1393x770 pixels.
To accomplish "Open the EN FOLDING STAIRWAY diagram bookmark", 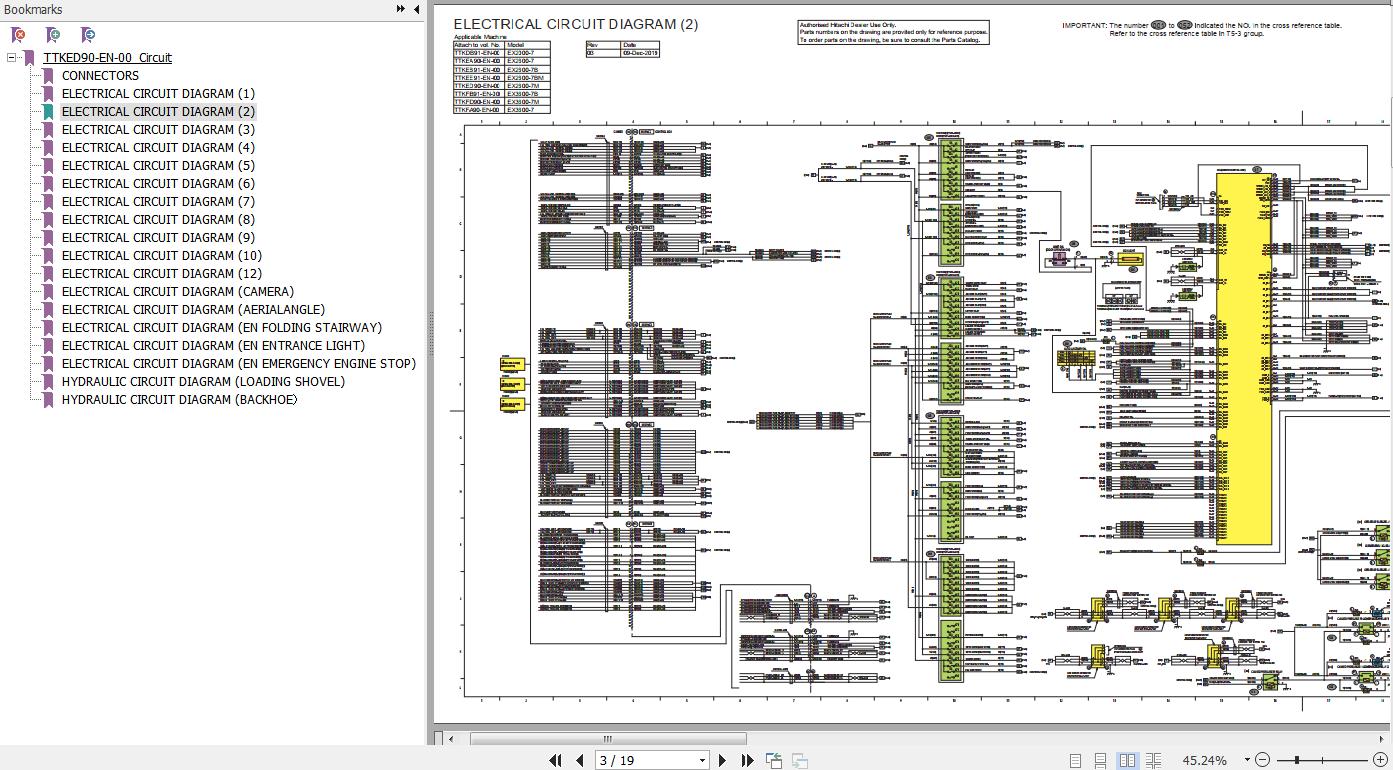I will (222, 328).
